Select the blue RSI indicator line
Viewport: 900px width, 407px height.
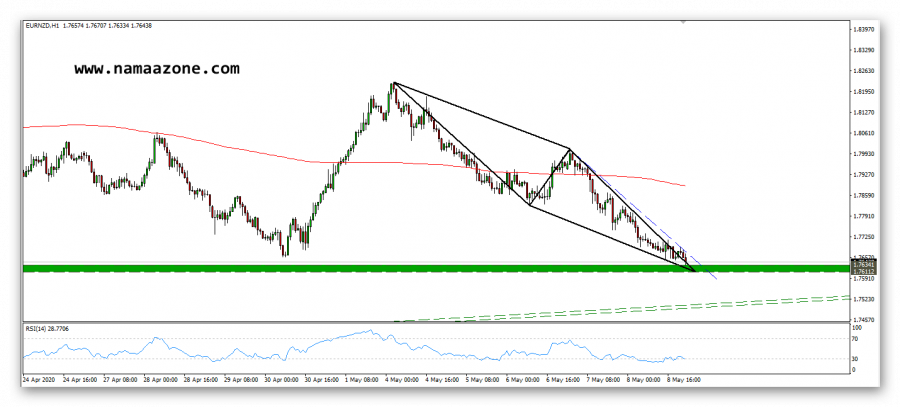300,349
